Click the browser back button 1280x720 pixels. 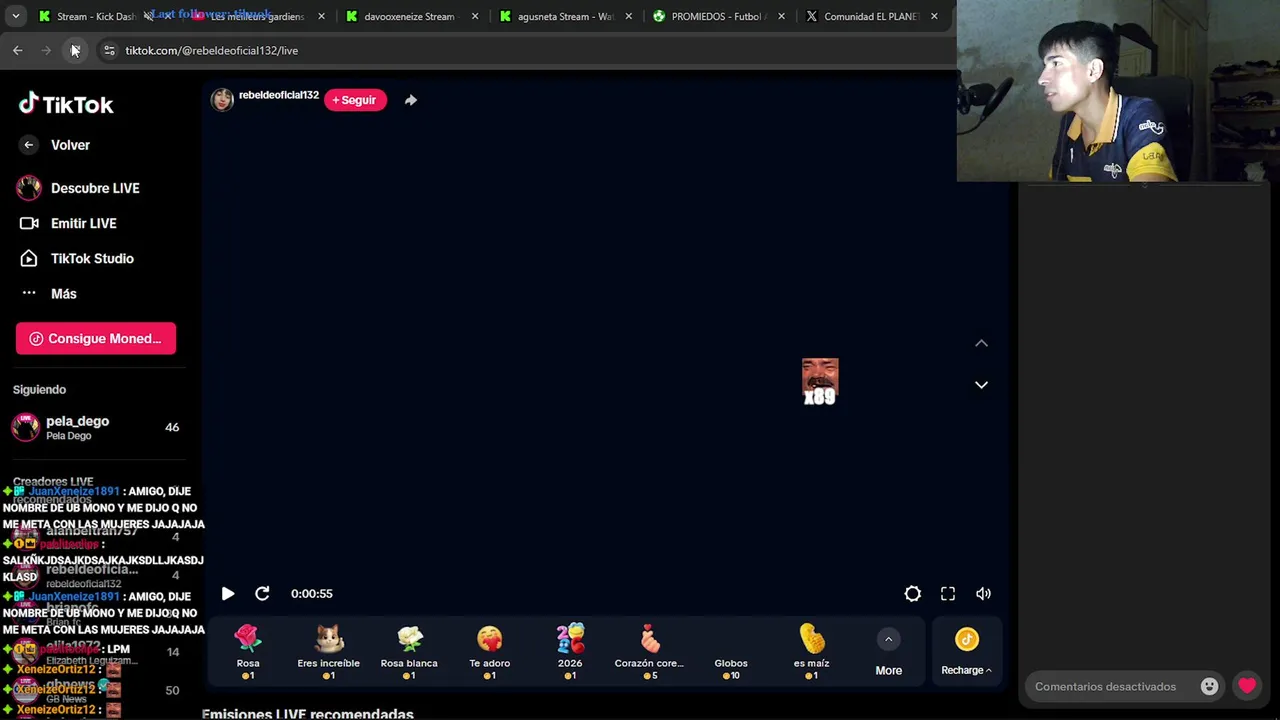coord(18,50)
